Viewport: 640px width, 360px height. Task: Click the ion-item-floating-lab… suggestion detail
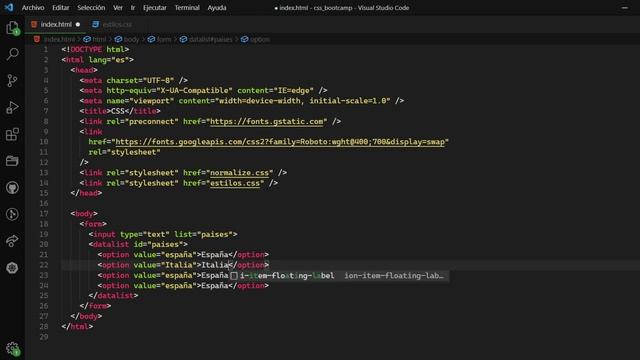click(393, 276)
